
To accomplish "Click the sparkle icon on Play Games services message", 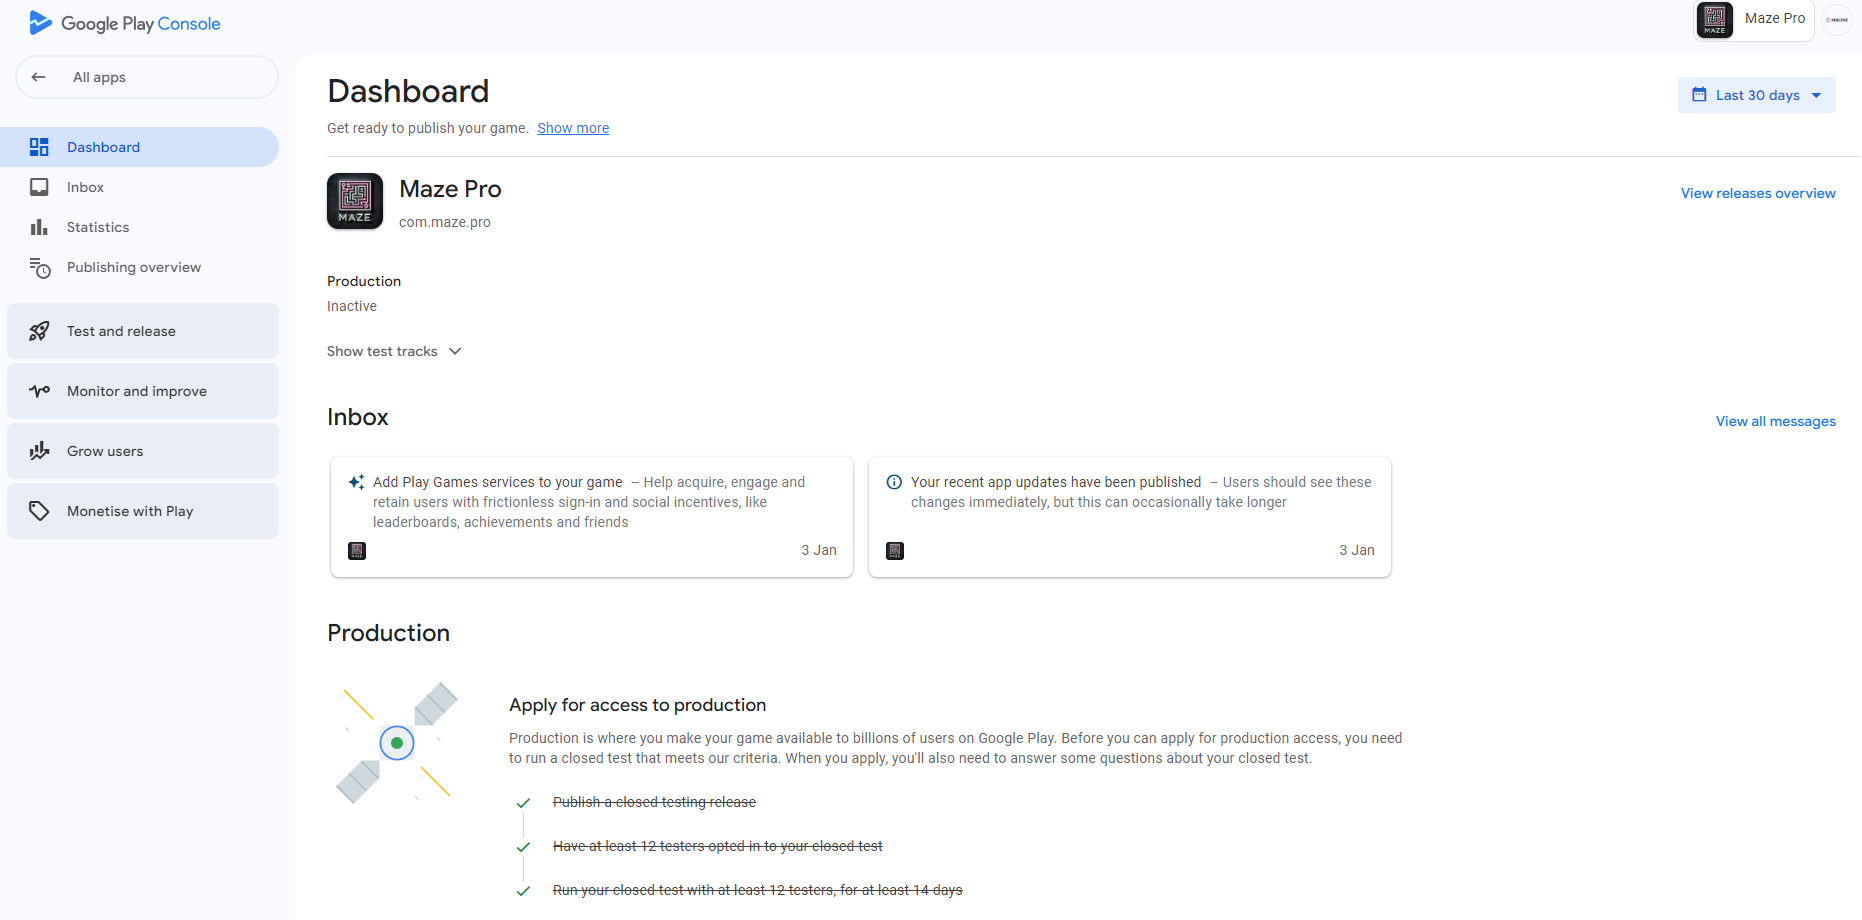I will (356, 482).
